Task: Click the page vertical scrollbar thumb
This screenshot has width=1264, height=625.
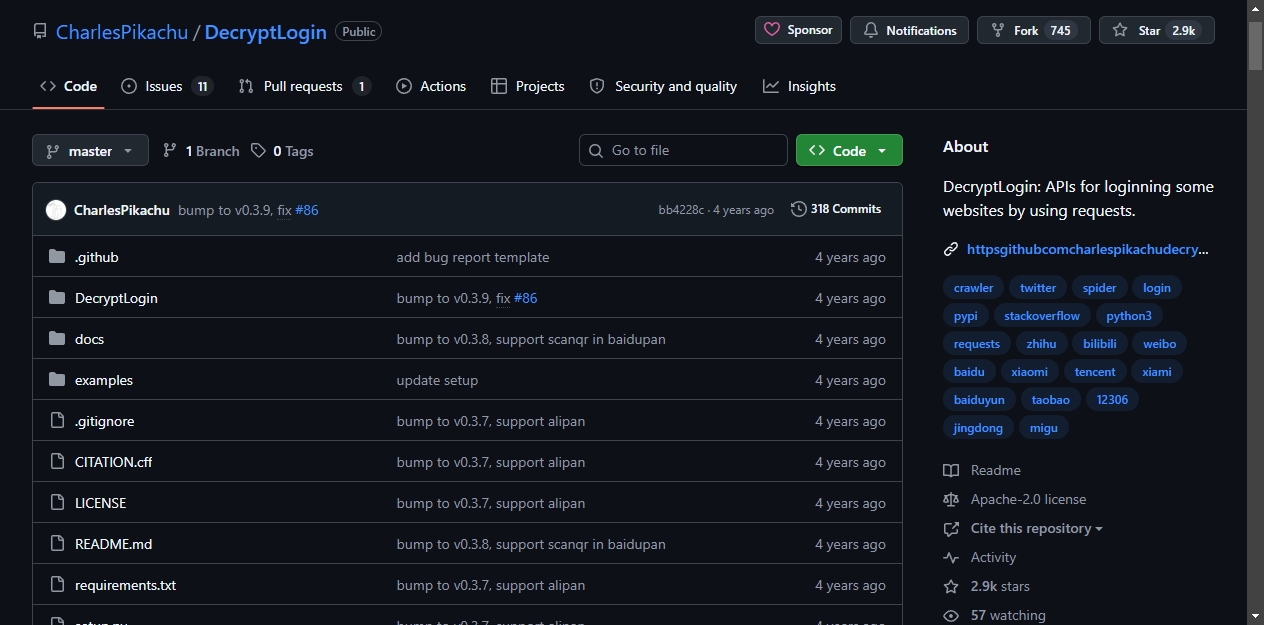Action: [1255, 45]
